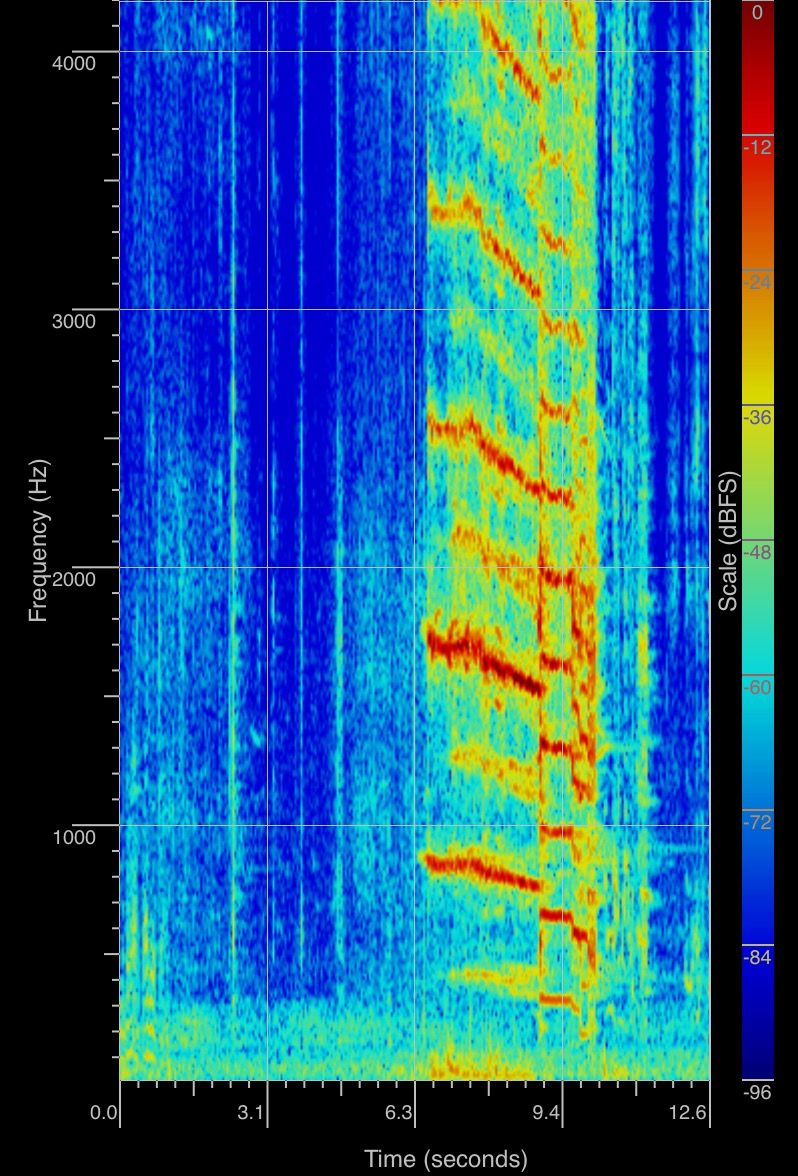
Task: Pick the -24 dBFS level on color scale
Action: pyautogui.click(x=757, y=282)
